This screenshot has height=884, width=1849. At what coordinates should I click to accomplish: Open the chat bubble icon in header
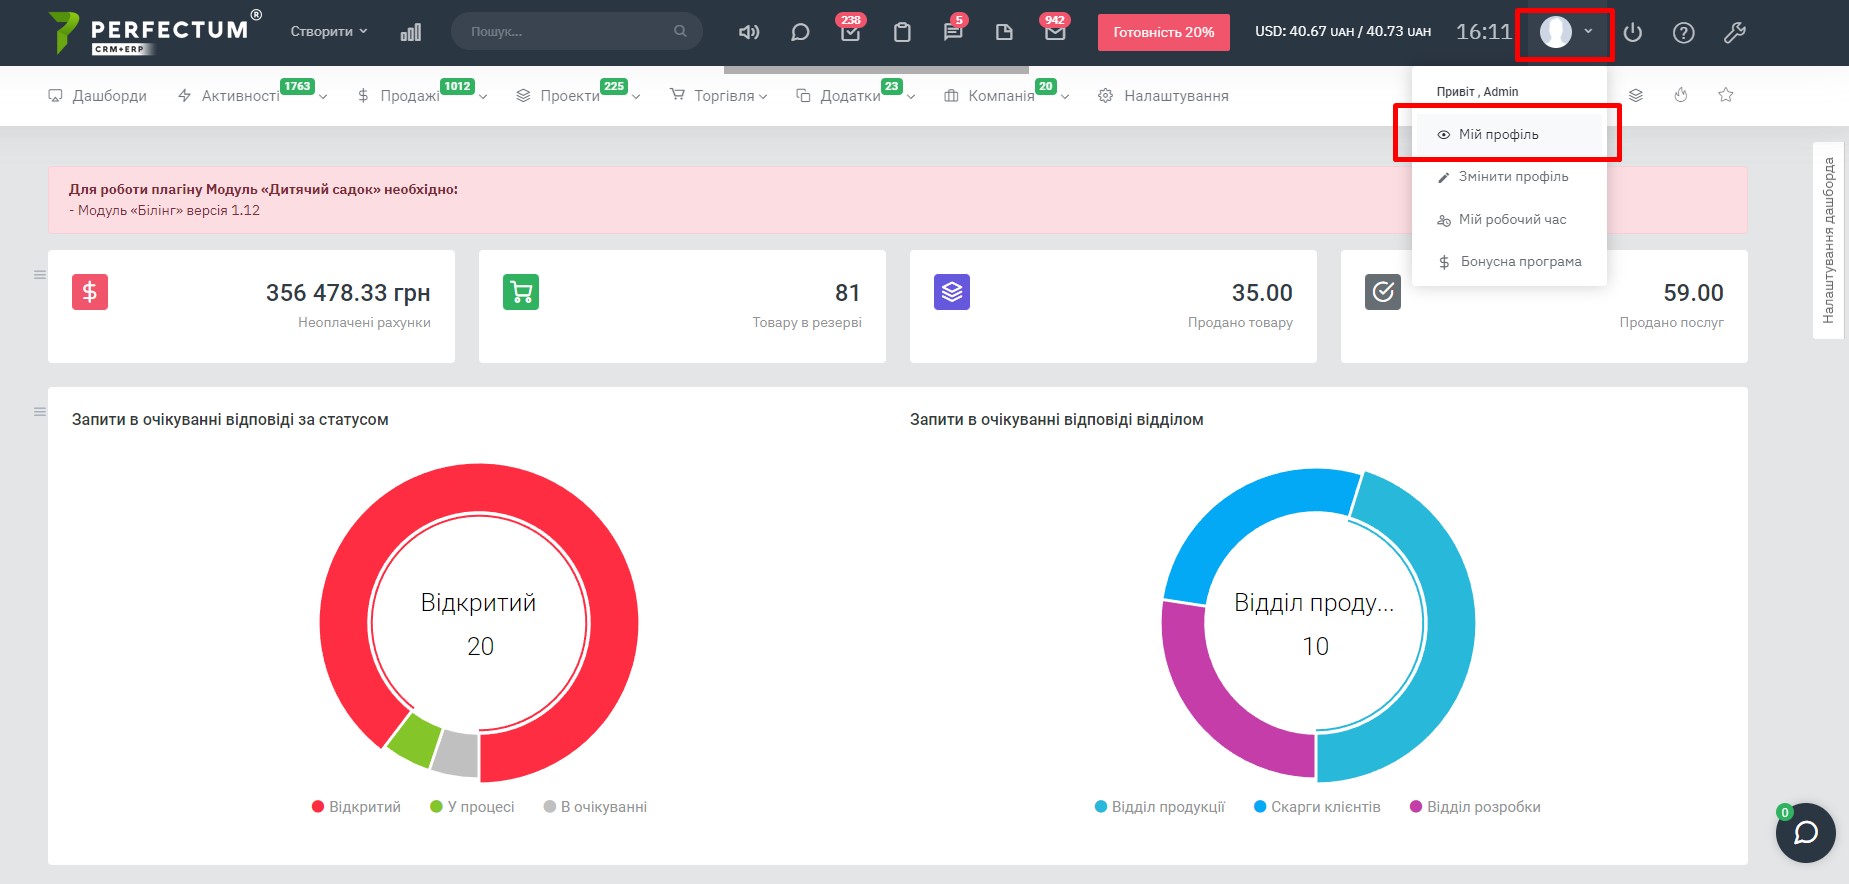coord(800,32)
